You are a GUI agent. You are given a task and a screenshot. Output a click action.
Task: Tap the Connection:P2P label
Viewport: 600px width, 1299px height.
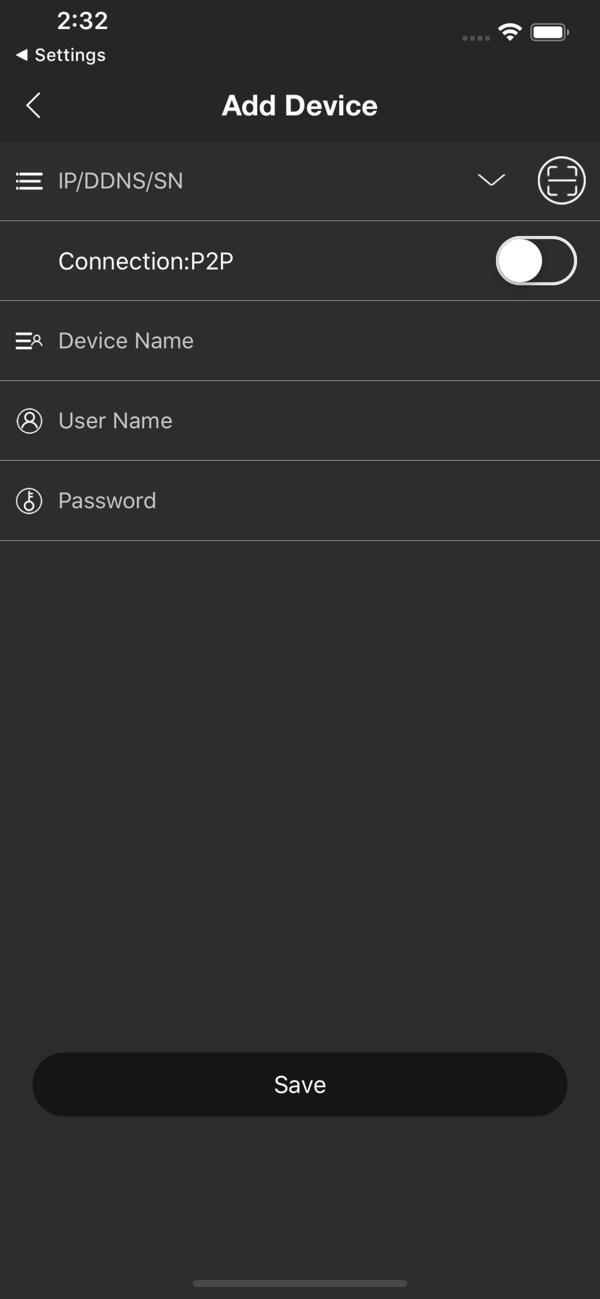click(x=146, y=261)
